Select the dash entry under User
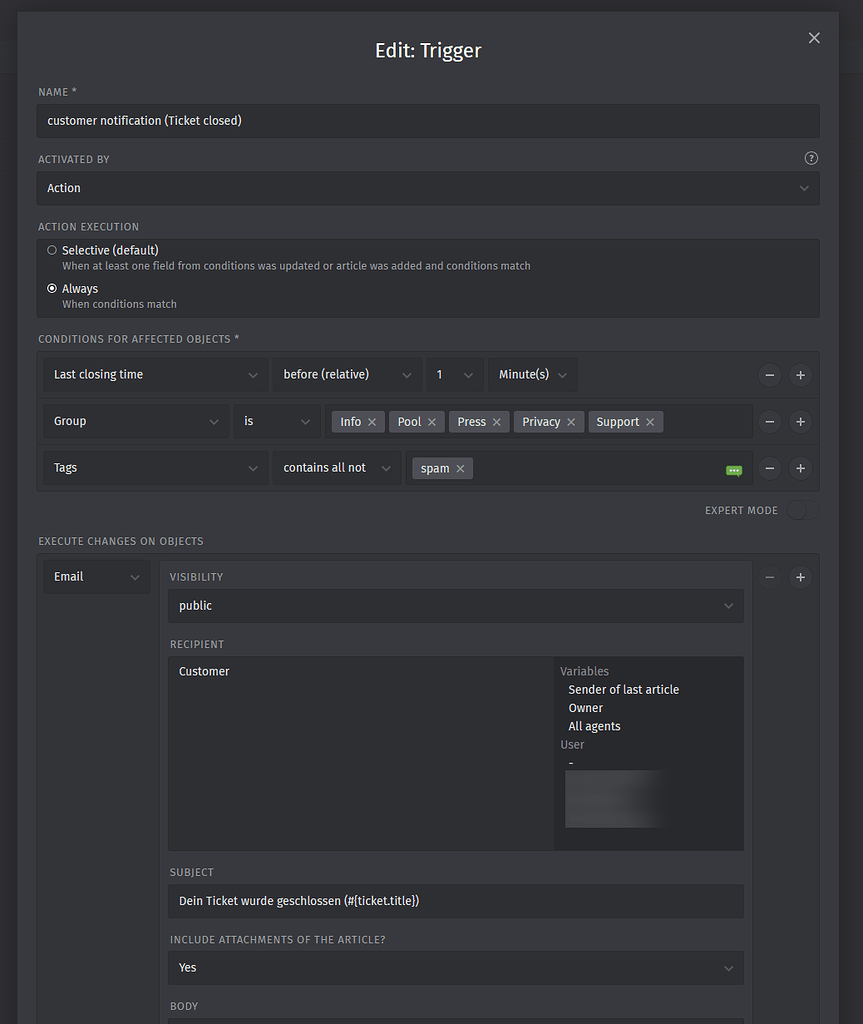This screenshot has width=863, height=1024. pos(571,763)
